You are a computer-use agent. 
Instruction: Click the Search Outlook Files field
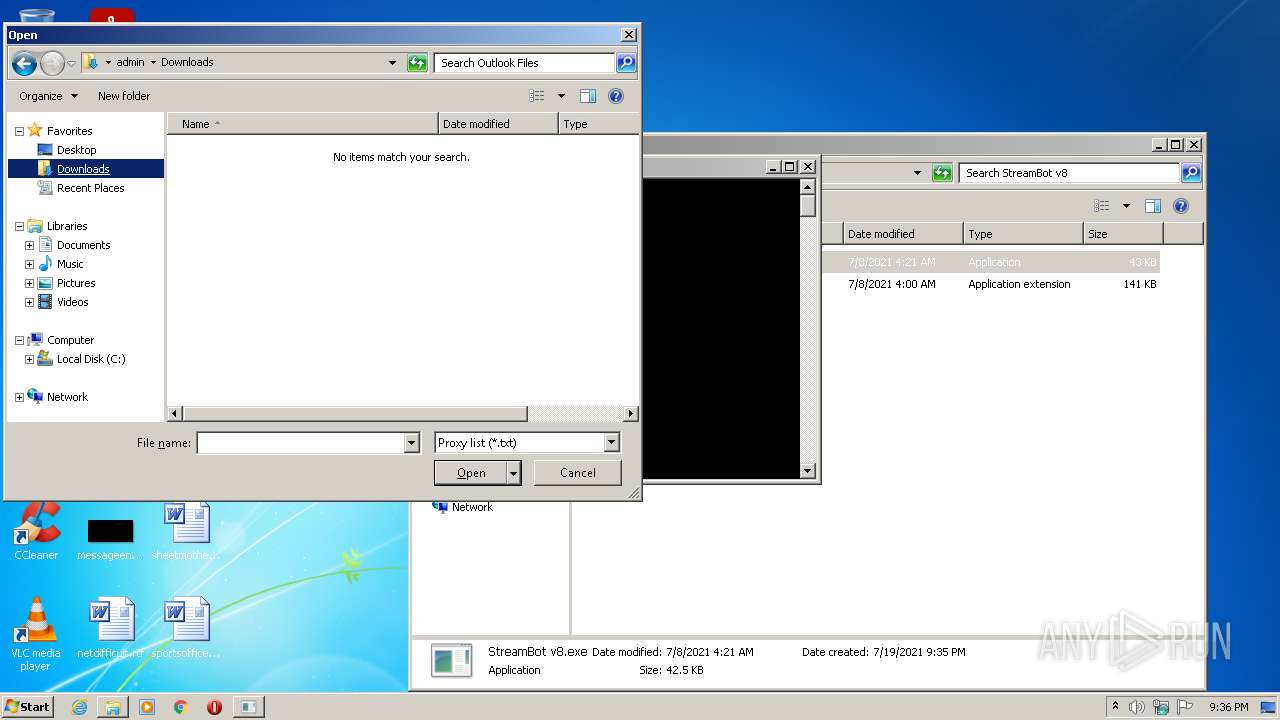(525, 63)
